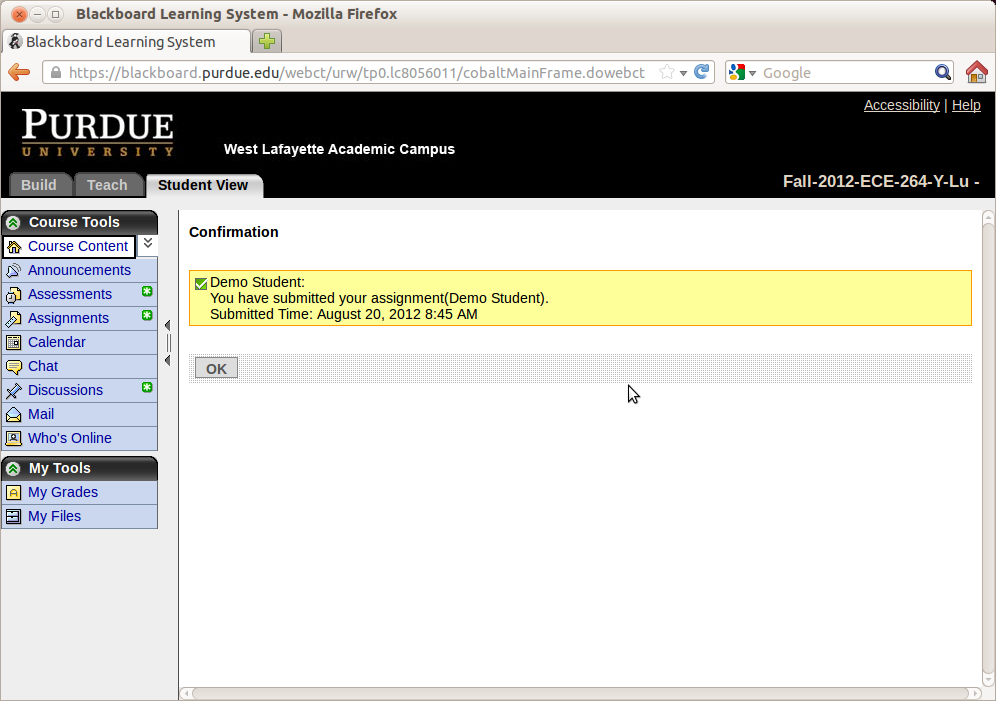This screenshot has width=996, height=701.
Task: Expand the Course Content double-chevron menu
Action: tap(148, 243)
